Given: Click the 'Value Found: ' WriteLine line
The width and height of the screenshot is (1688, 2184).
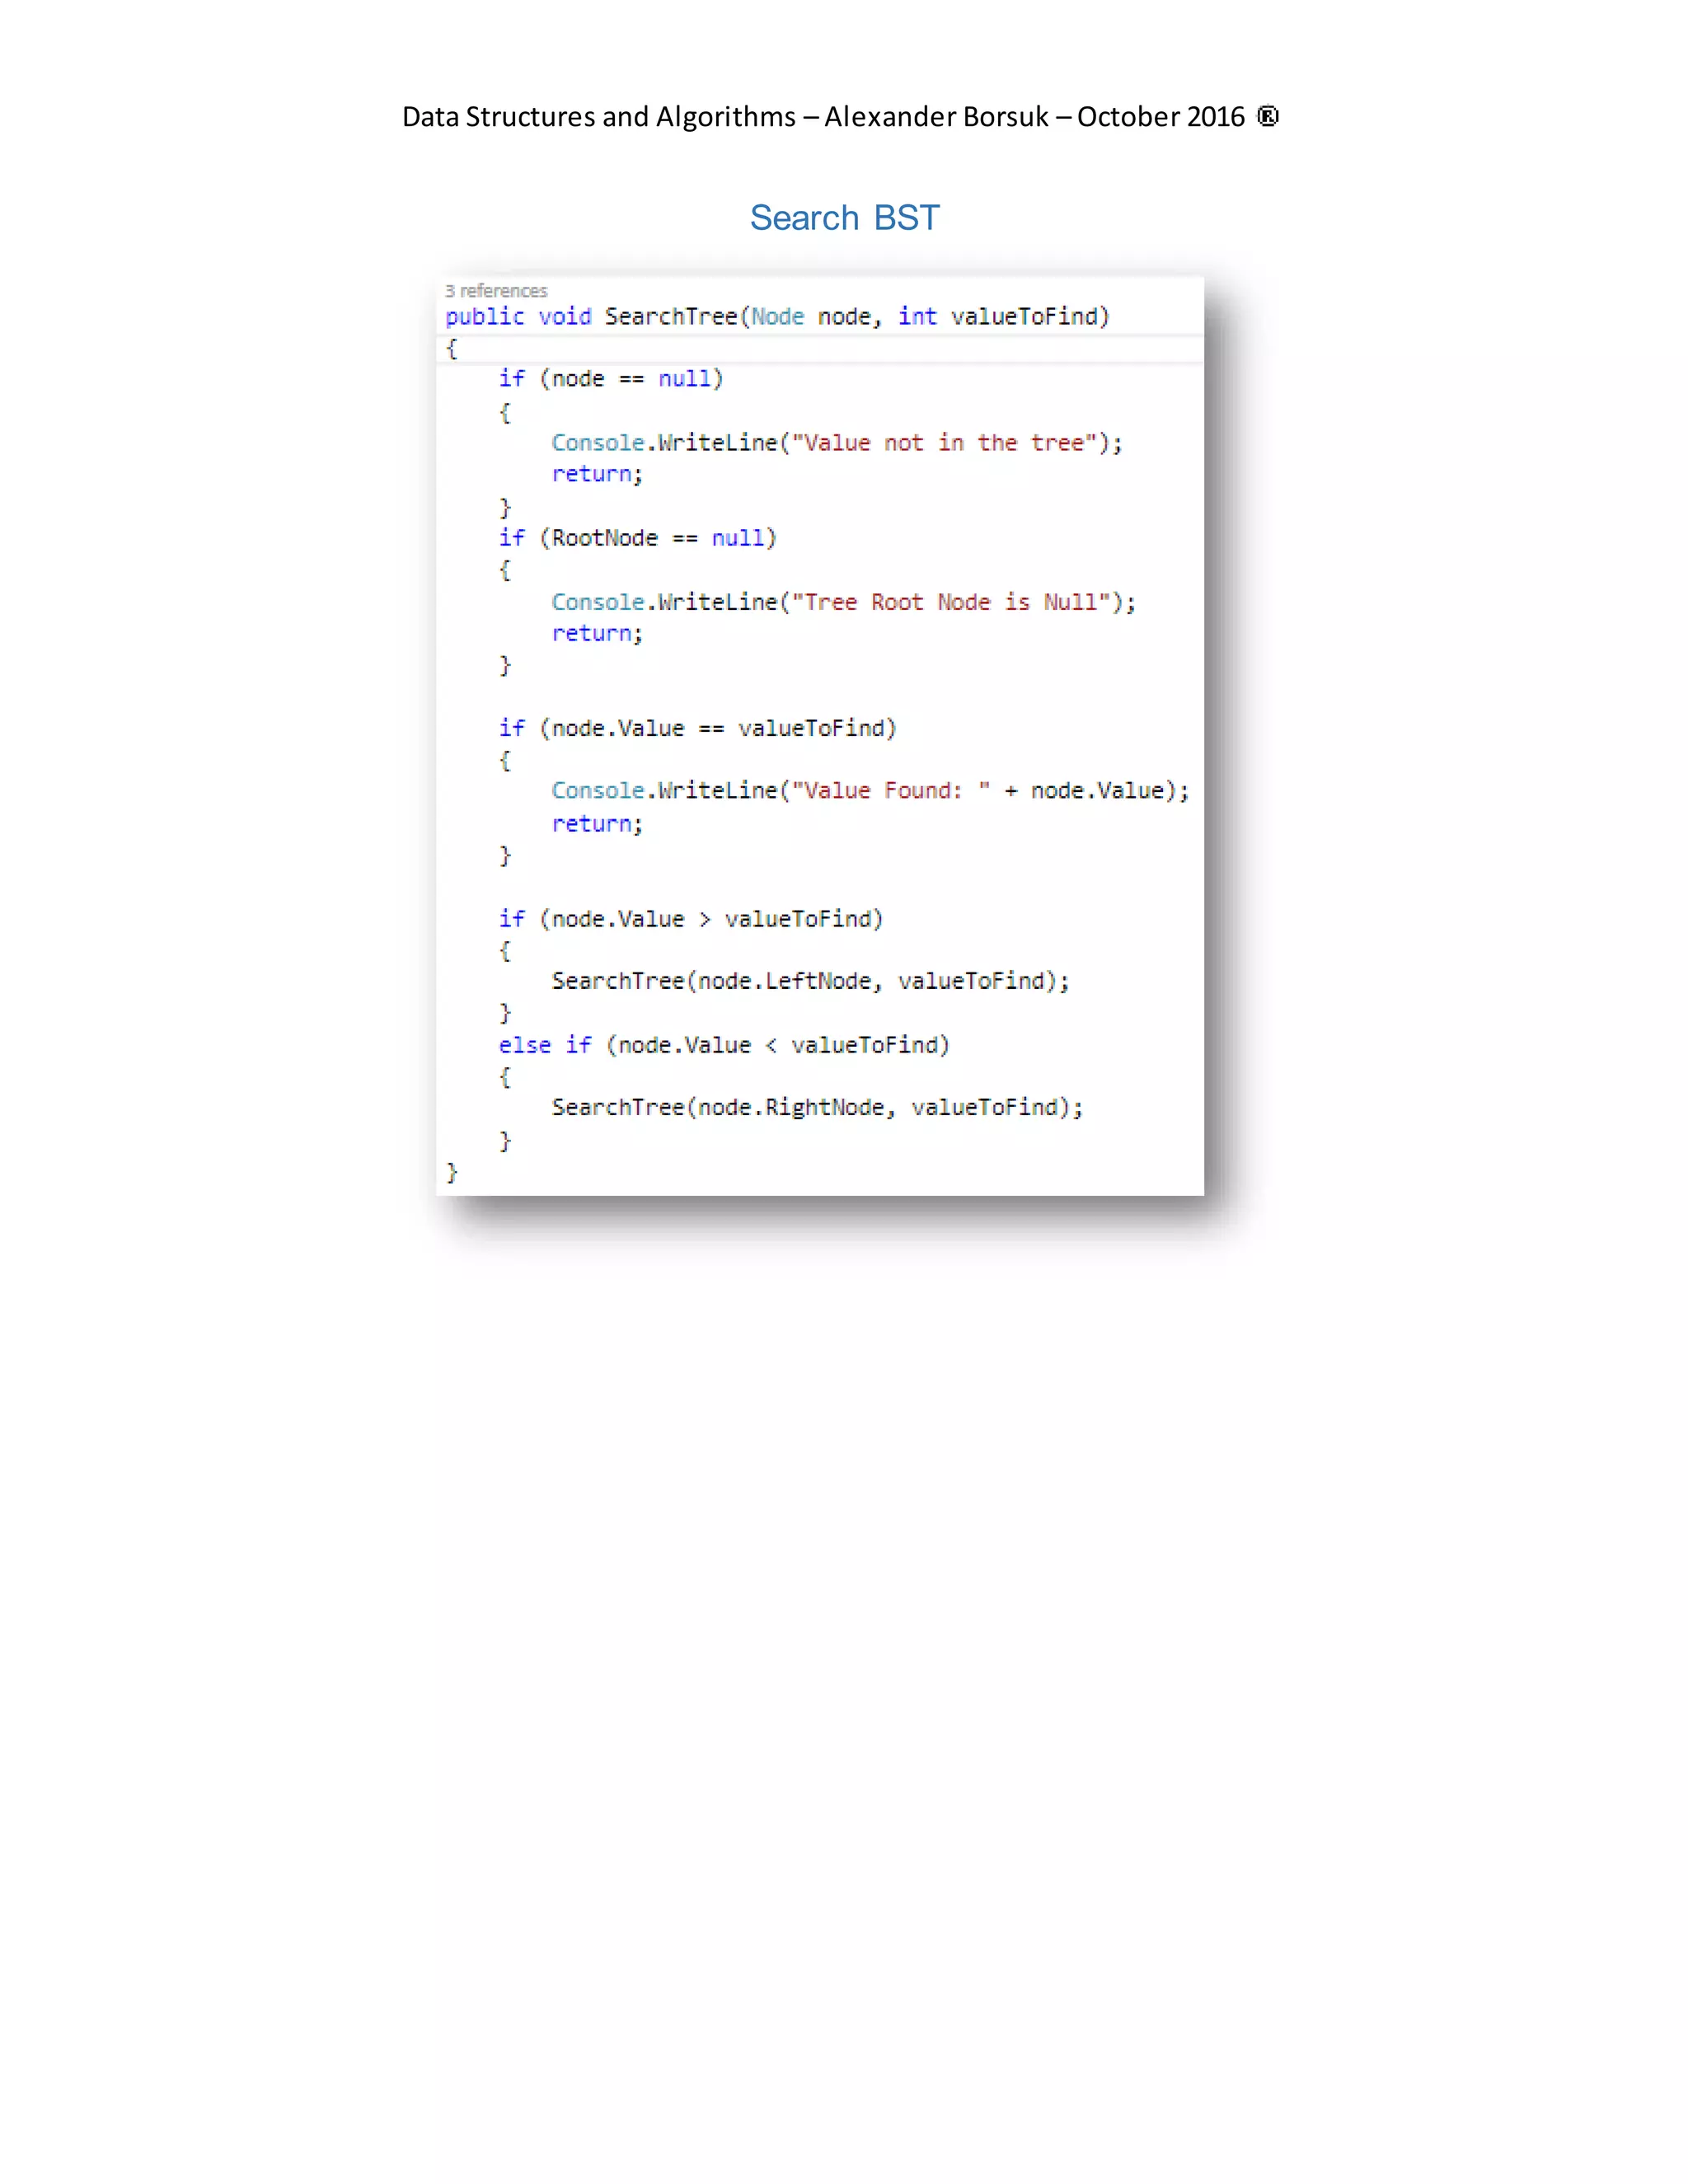Looking at the screenshot, I should tap(870, 791).
